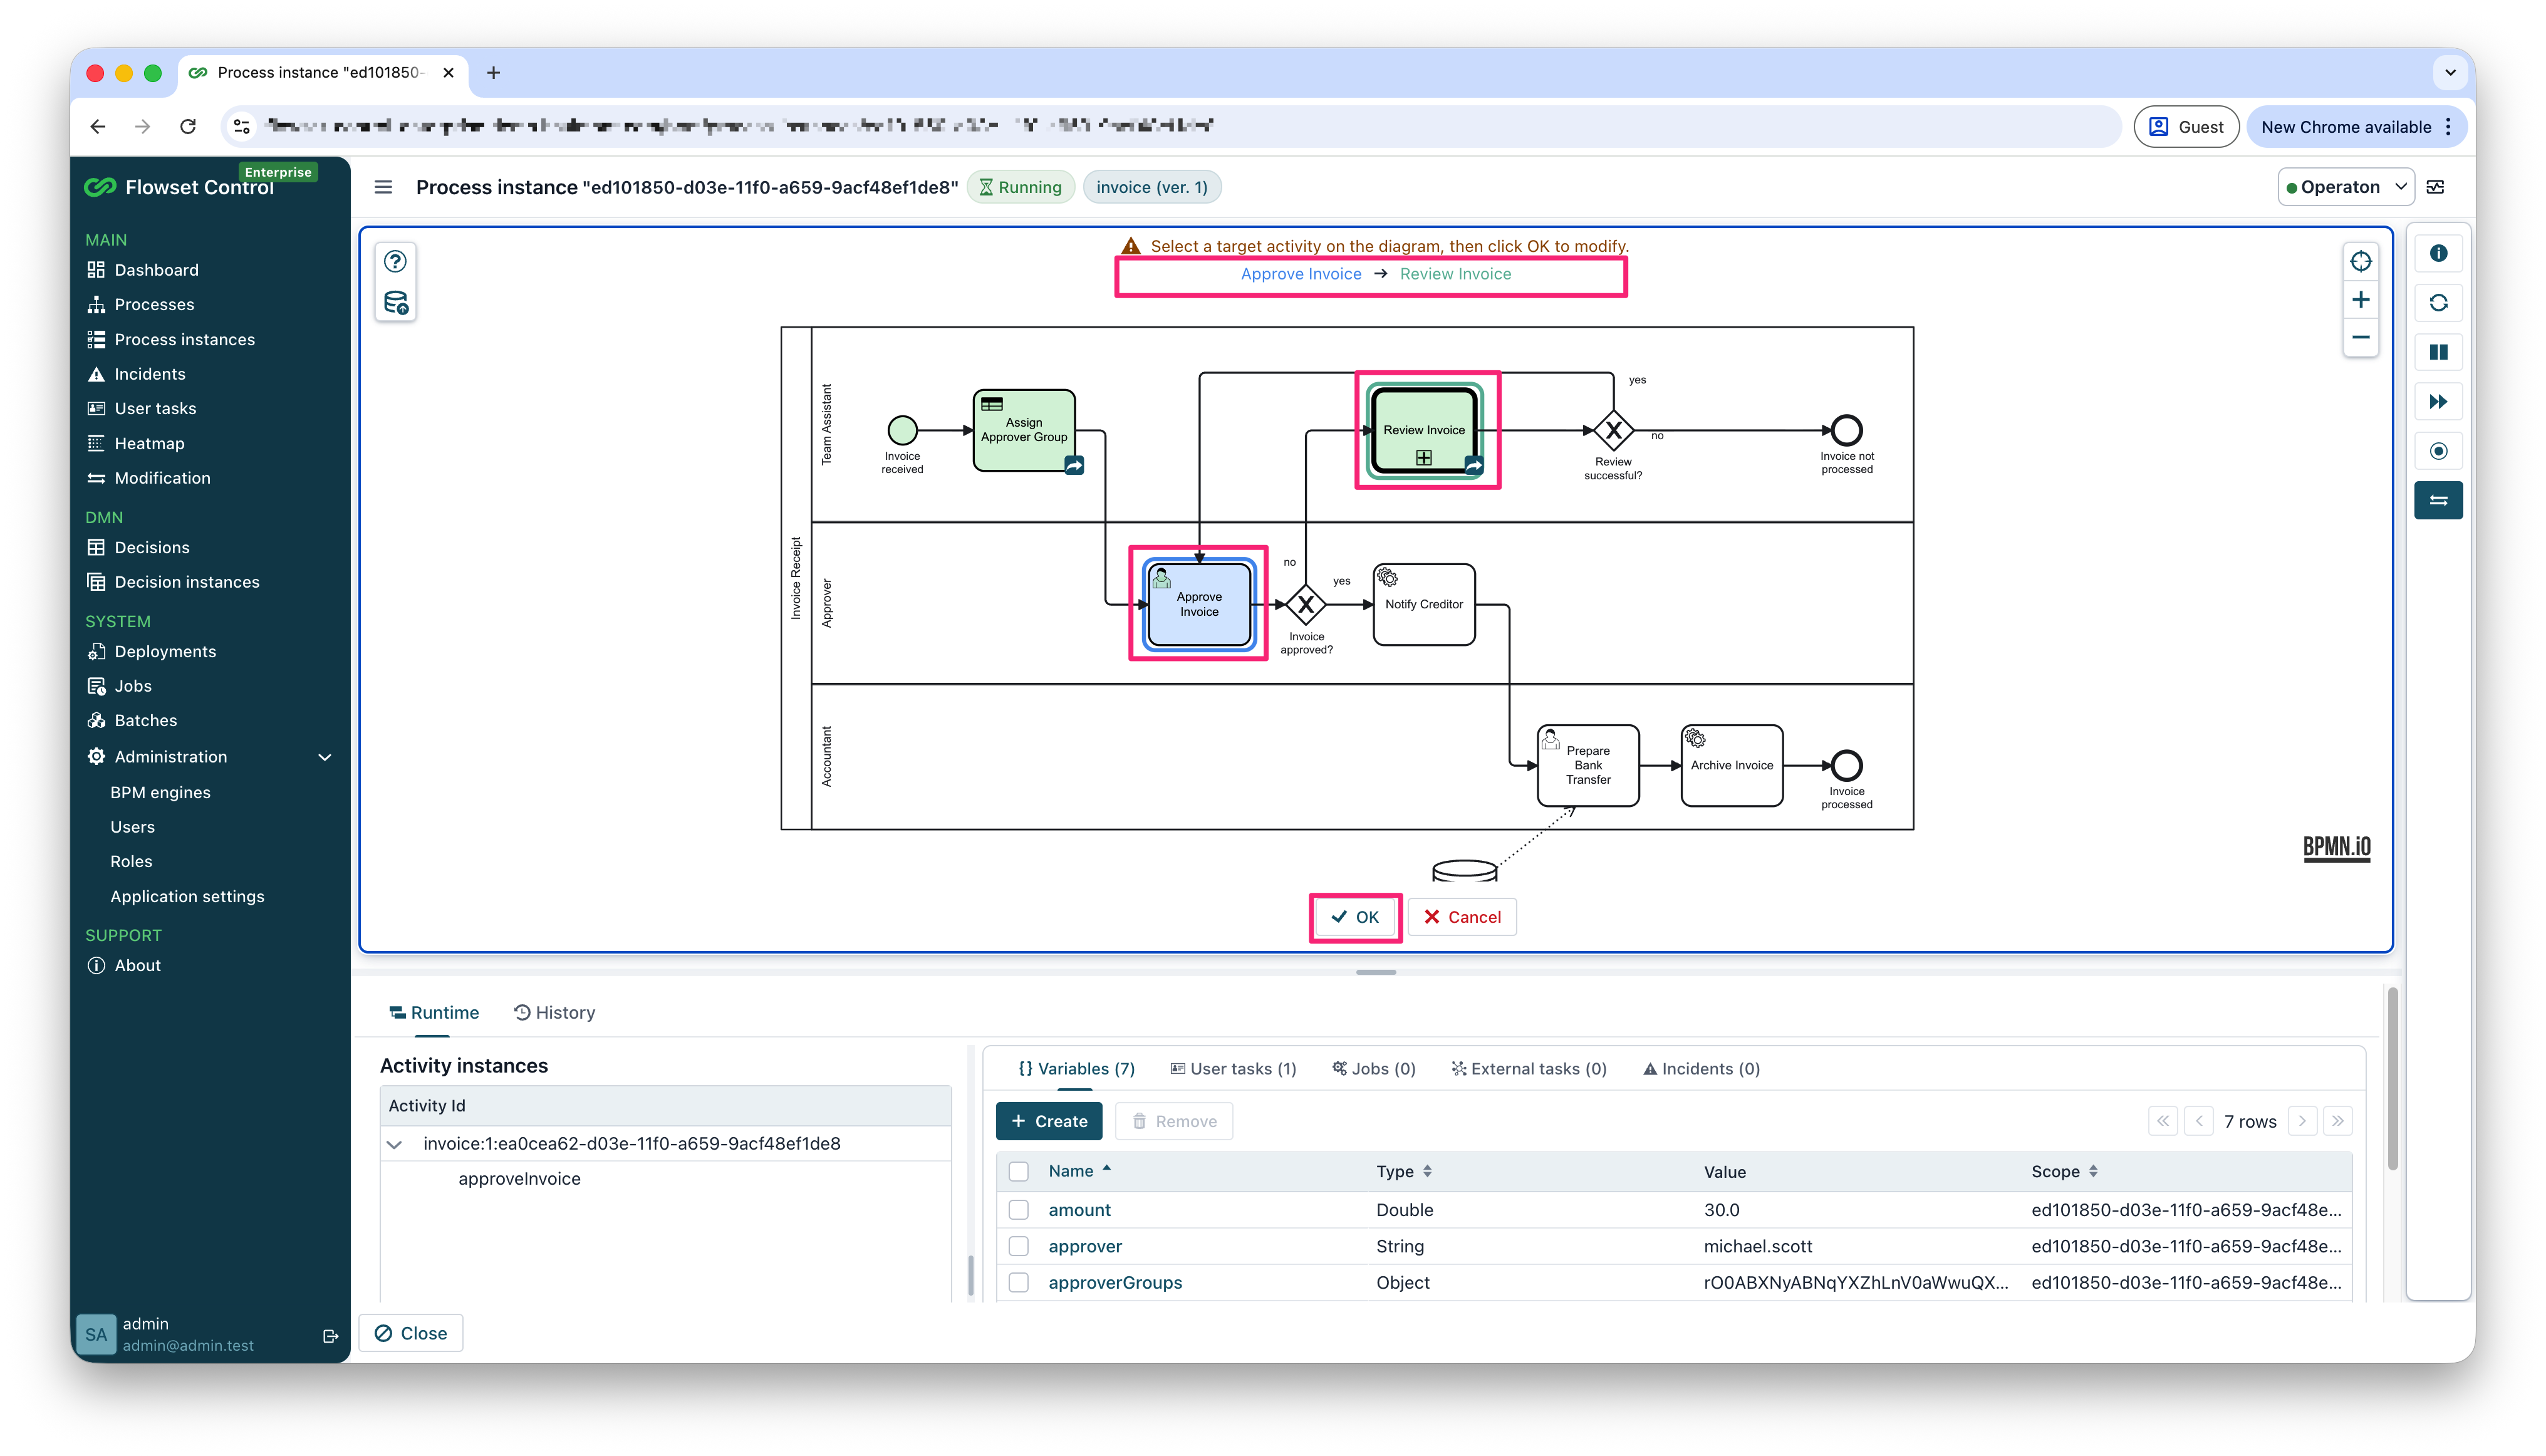Open the Heatmap page
Image resolution: width=2546 pixels, height=1456 pixels.
point(149,444)
